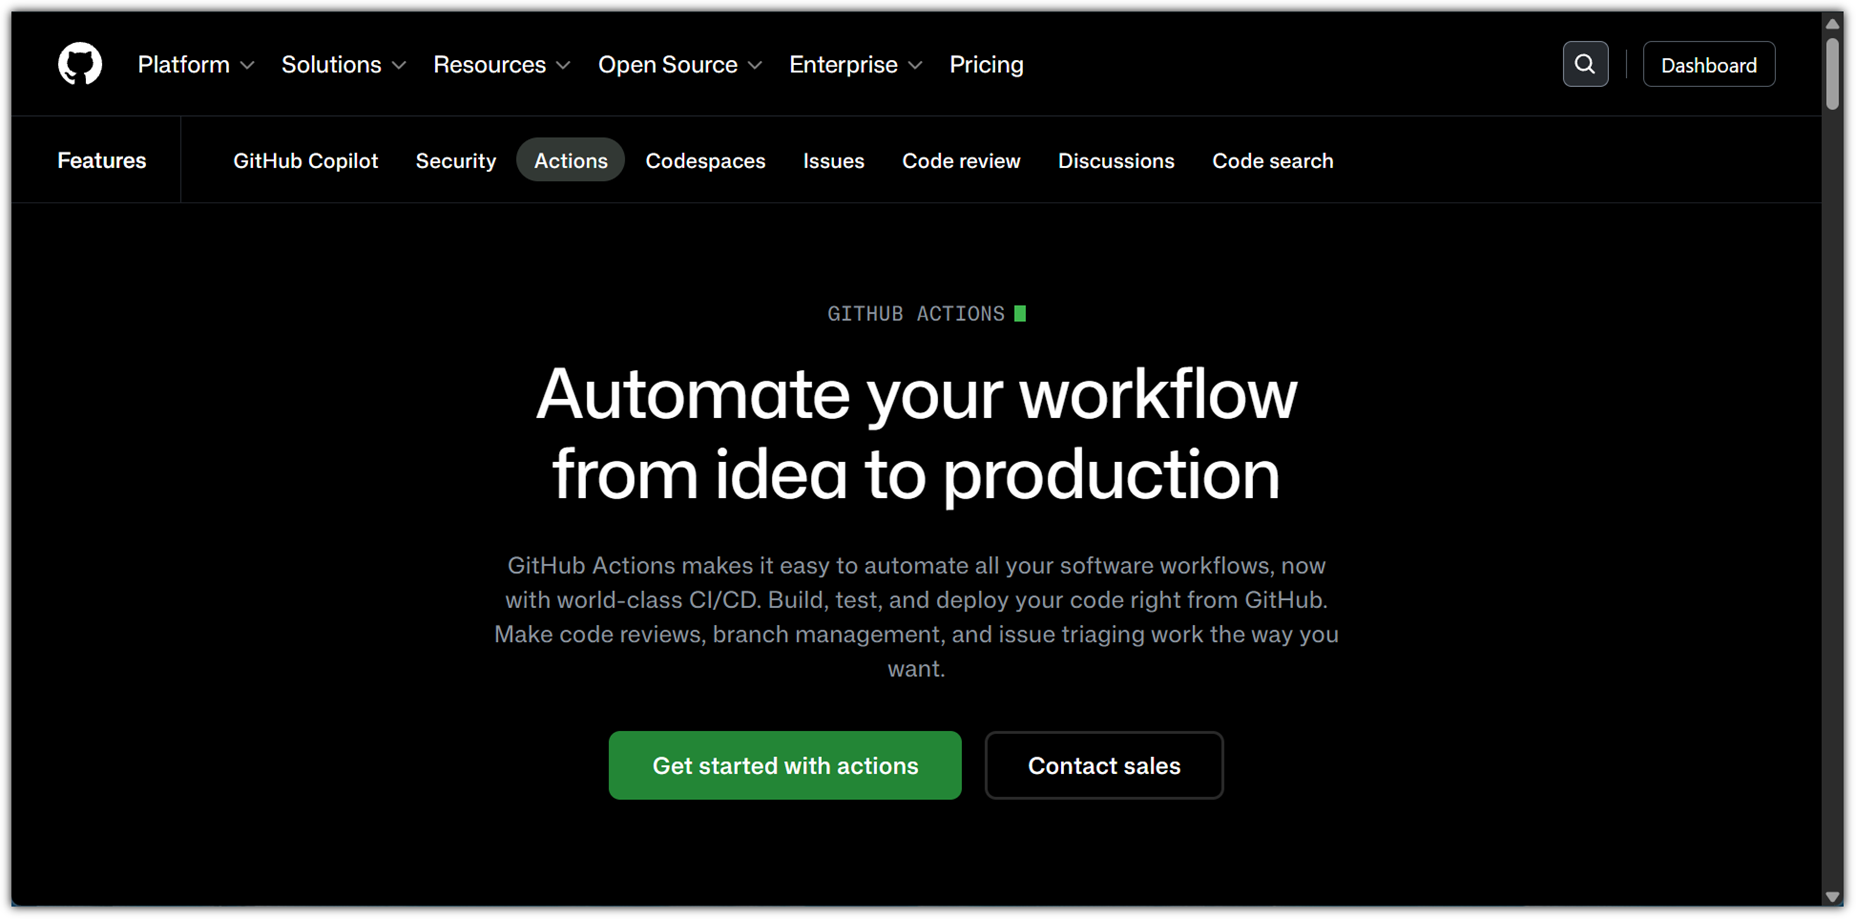This screenshot has height=919, width=1856.
Task: Switch to the Codespaces tab
Action: 705,161
